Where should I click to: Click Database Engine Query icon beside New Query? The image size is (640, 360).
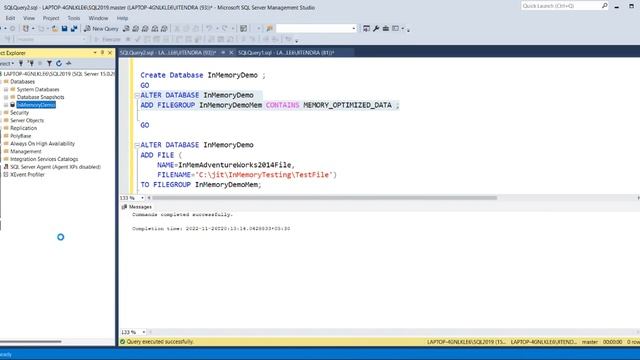[127, 29]
